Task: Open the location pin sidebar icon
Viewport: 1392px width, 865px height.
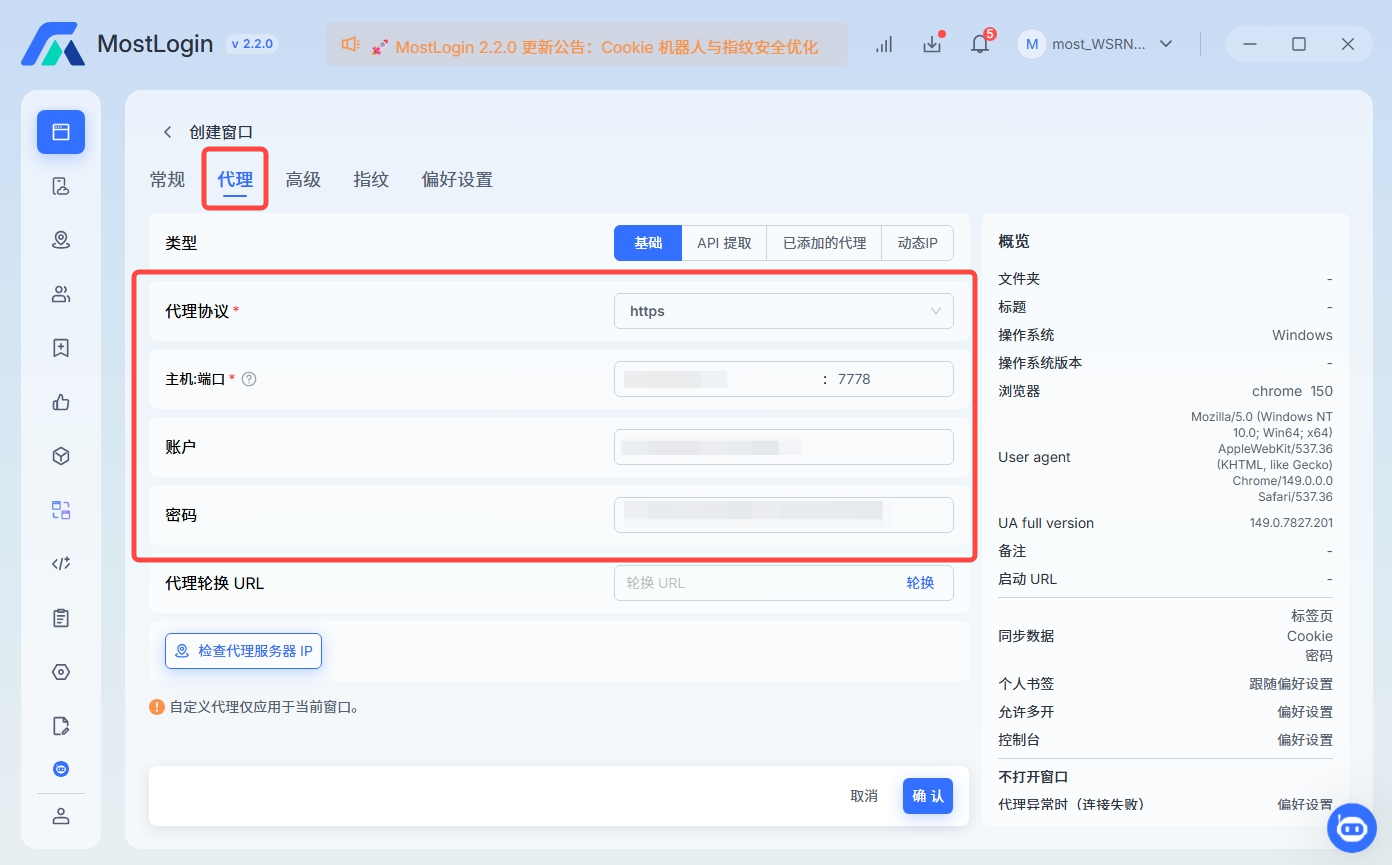Action: tap(61, 240)
